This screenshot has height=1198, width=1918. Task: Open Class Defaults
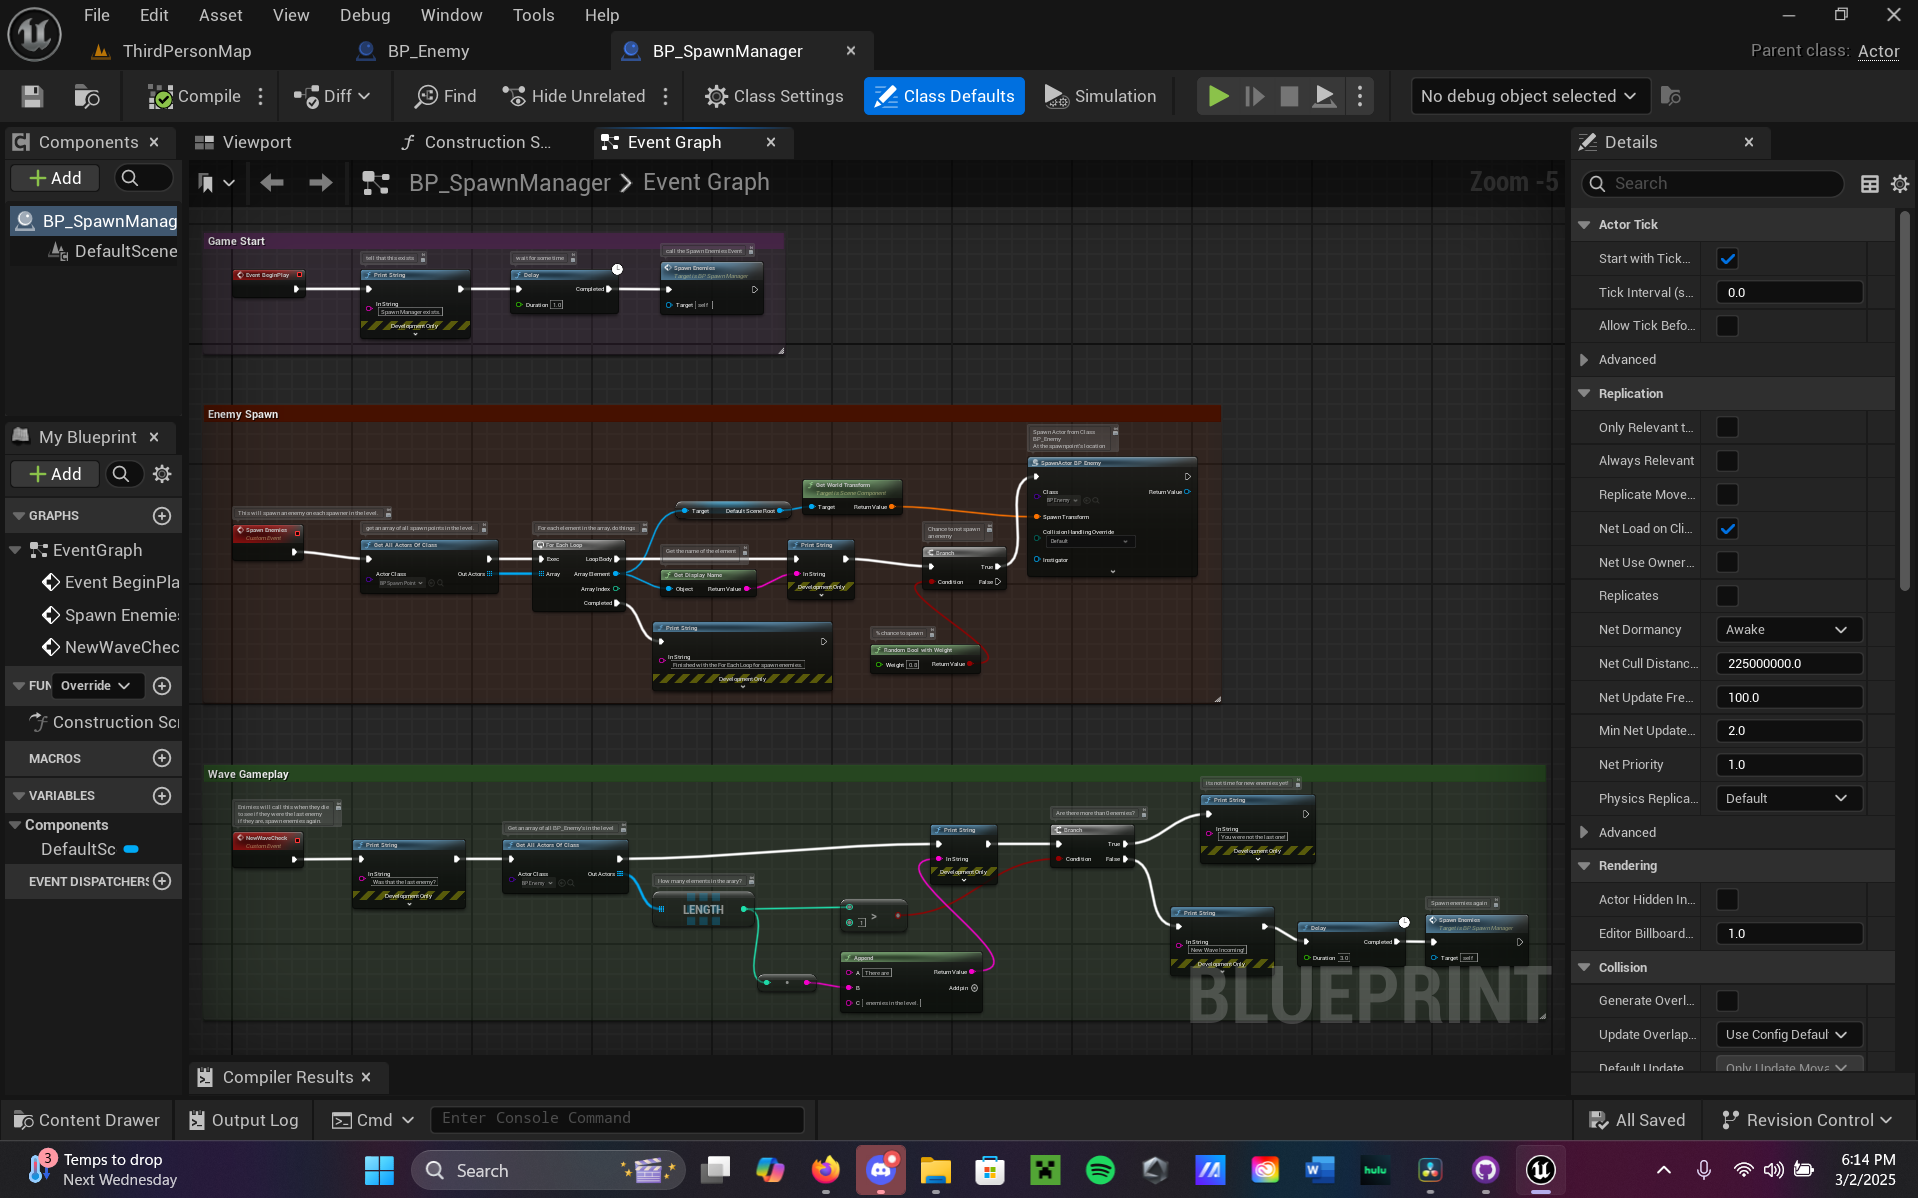944,96
